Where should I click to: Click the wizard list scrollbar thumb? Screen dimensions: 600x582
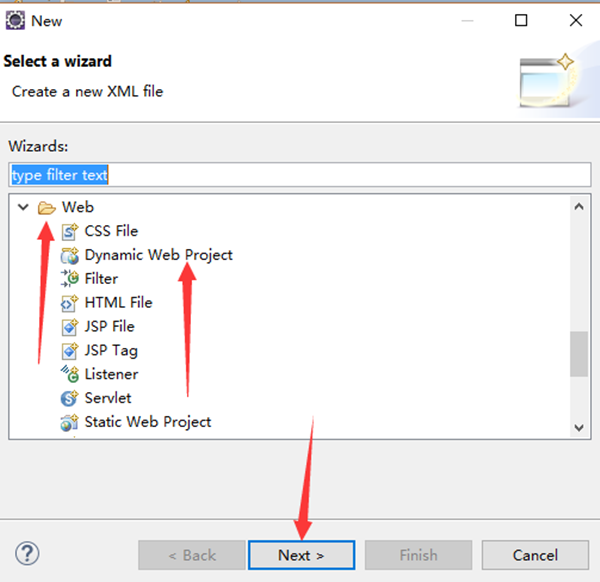[x=579, y=354]
